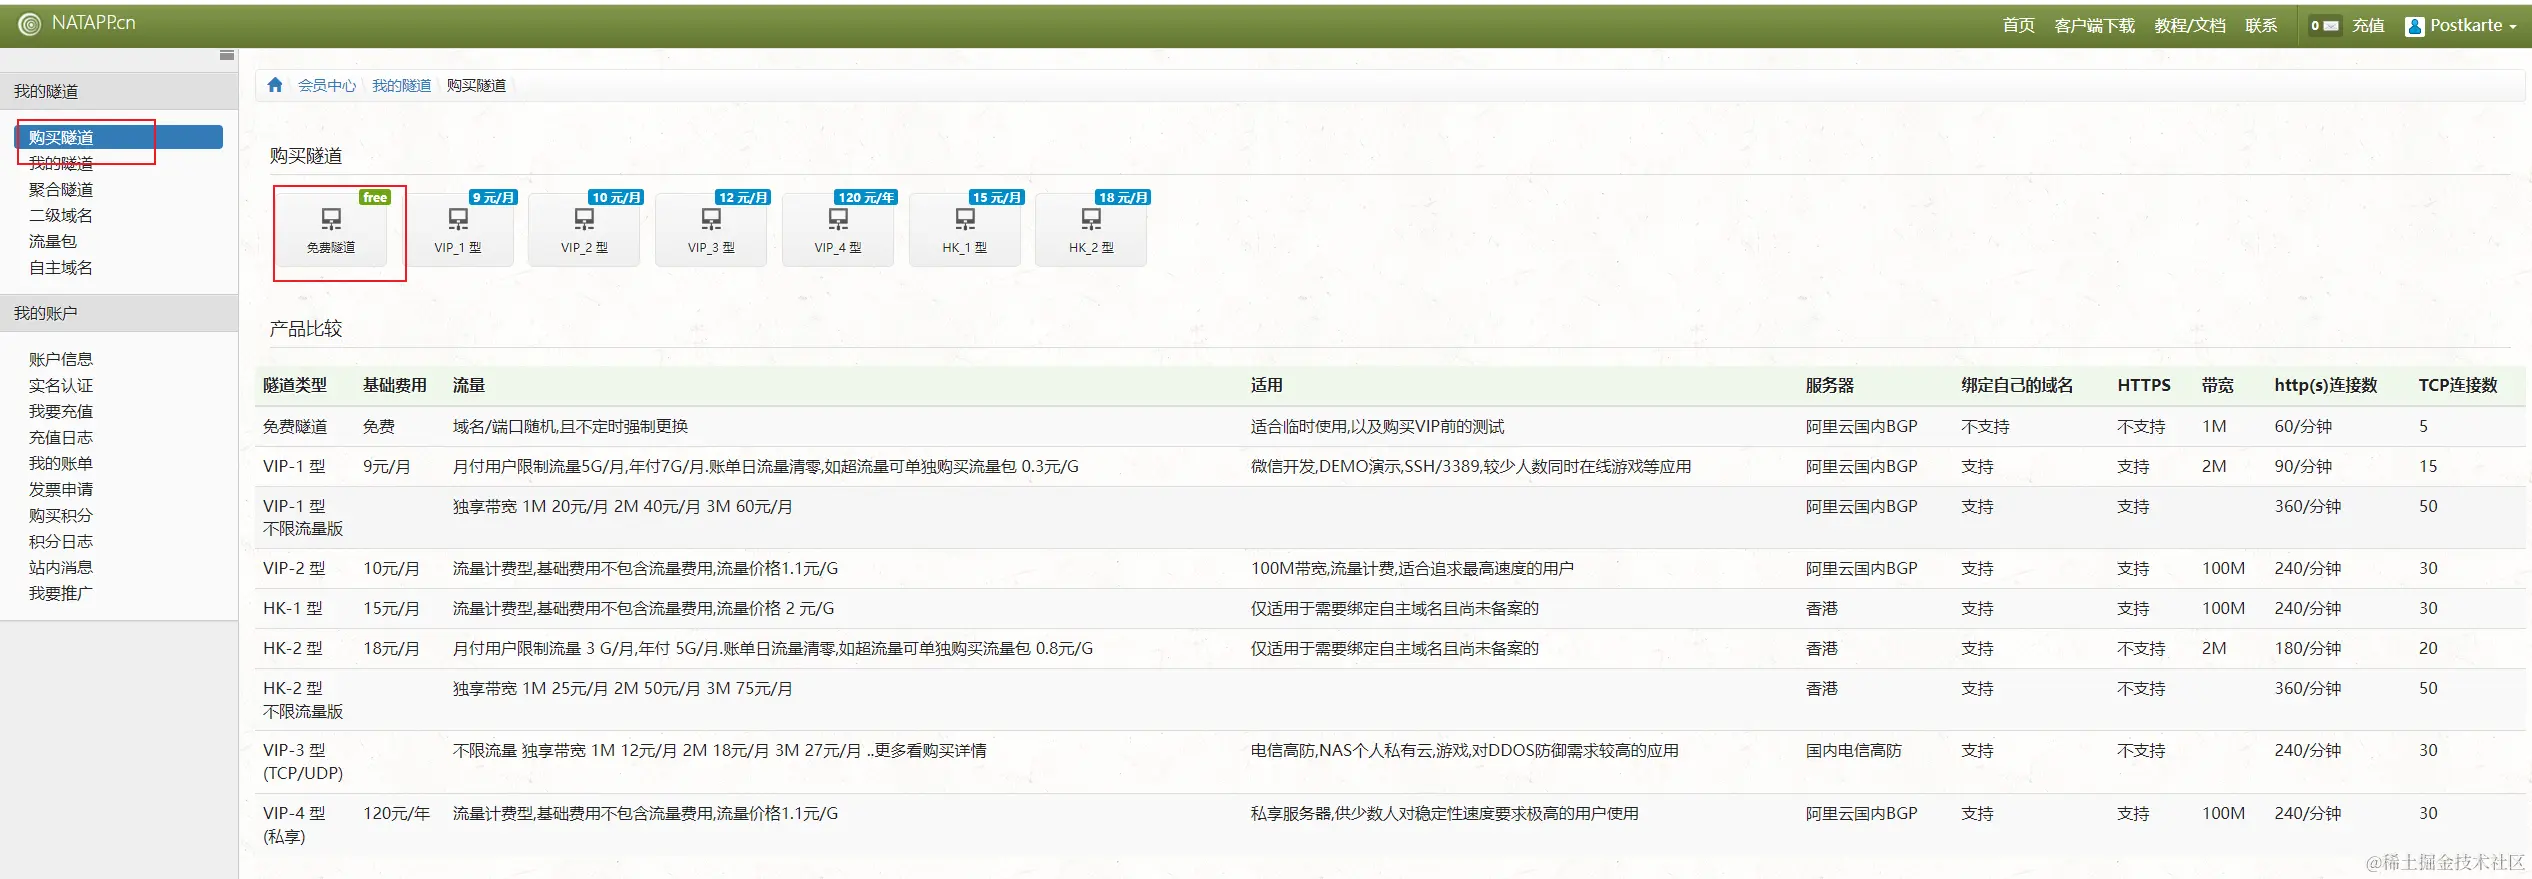Click the 15元/月 price cell
Image resolution: width=2532 pixels, height=879 pixels.
coord(391,608)
